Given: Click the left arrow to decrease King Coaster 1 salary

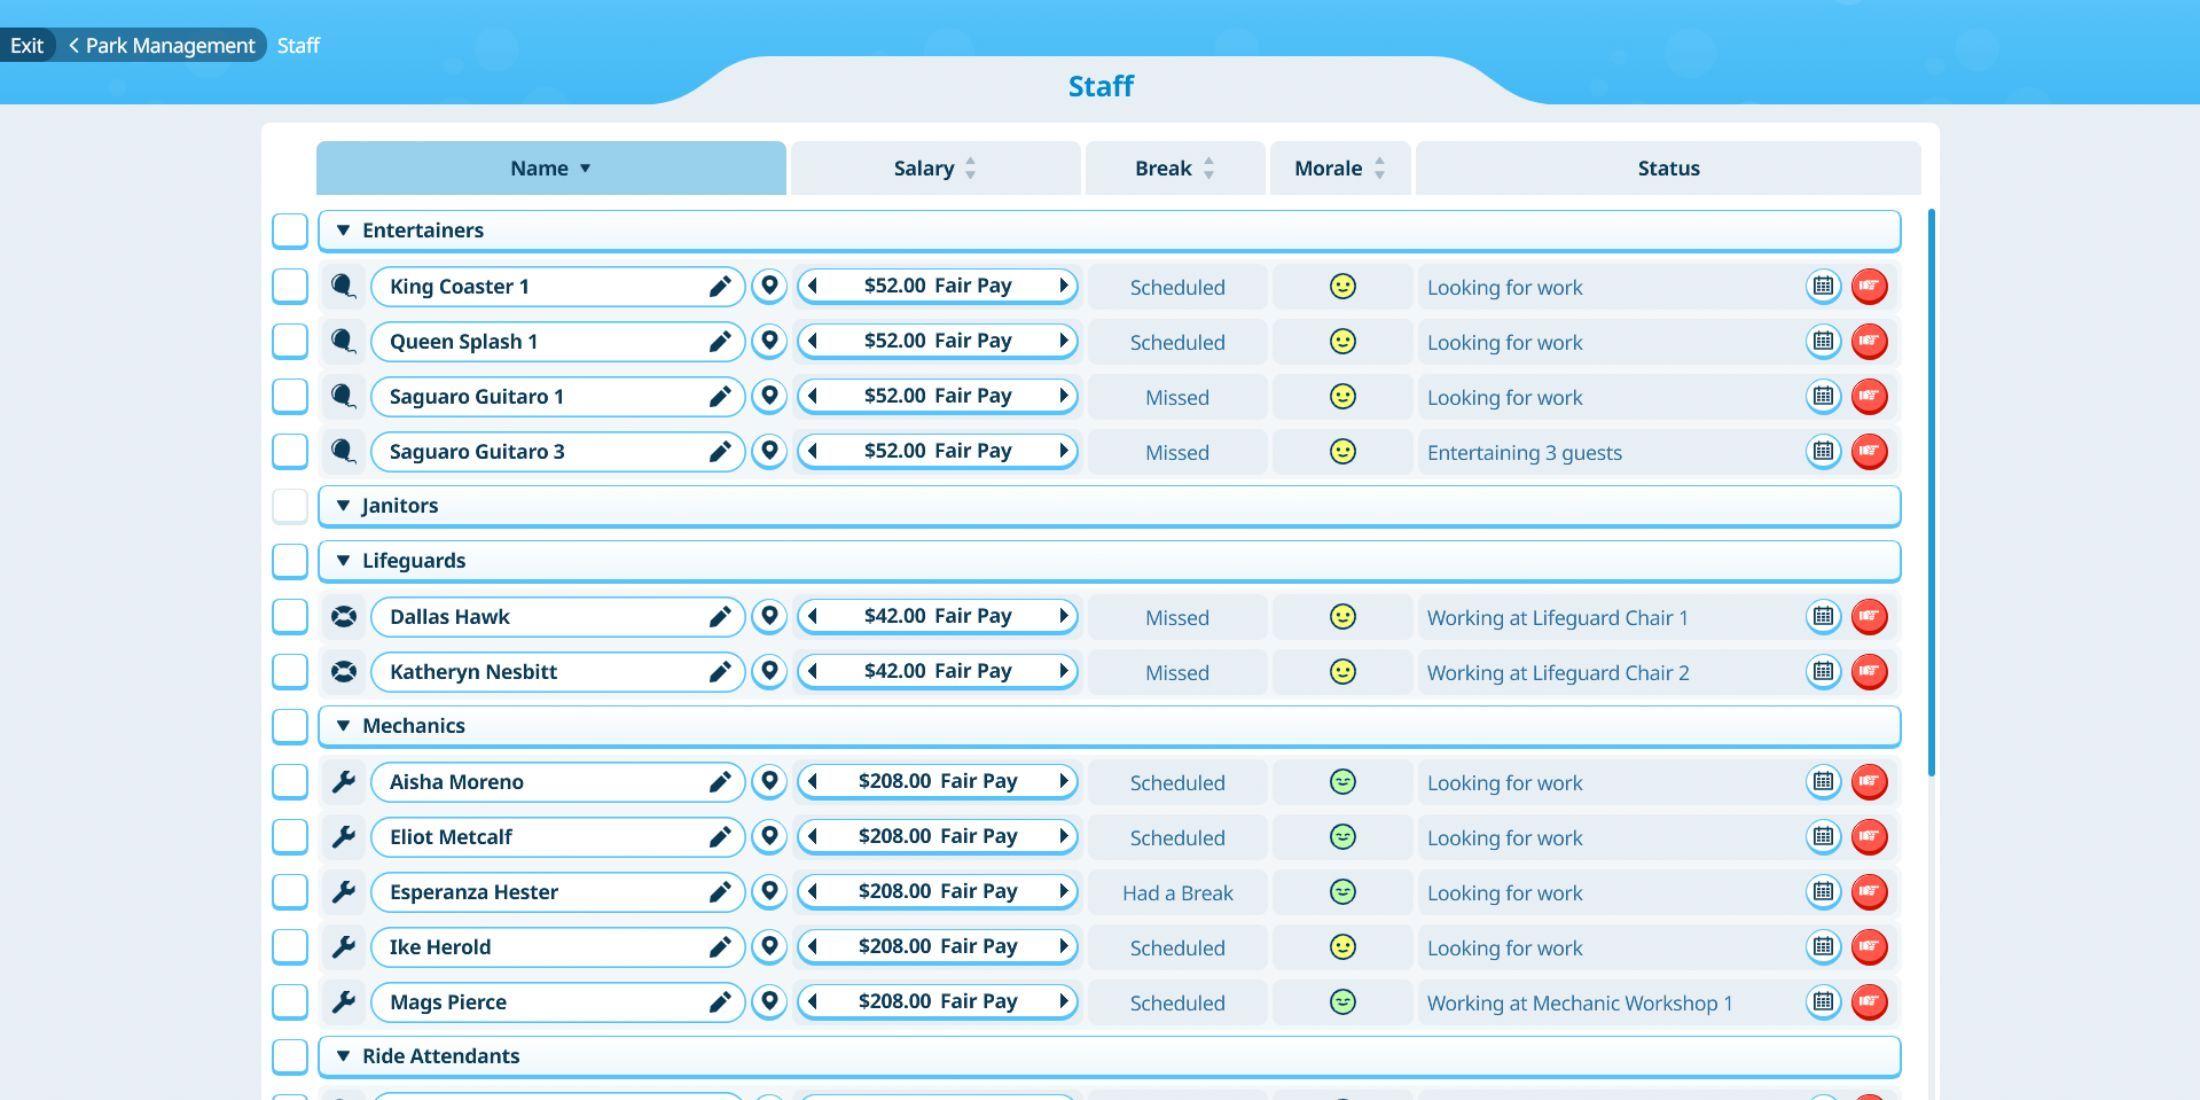Looking at the screenshot, I should tap(814, 286).
